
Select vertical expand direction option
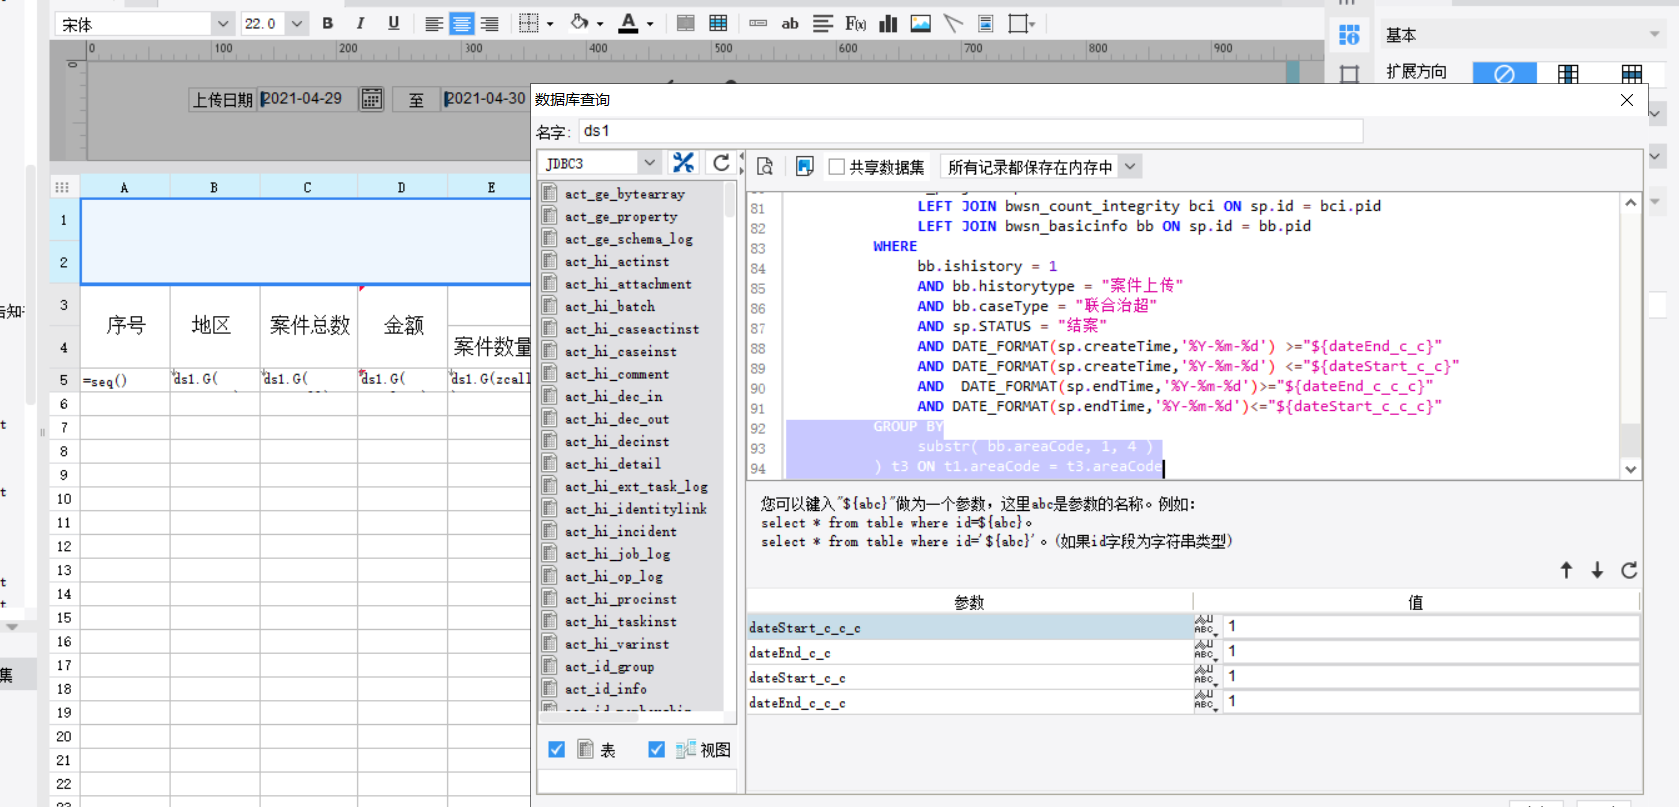coord(1568,73)
